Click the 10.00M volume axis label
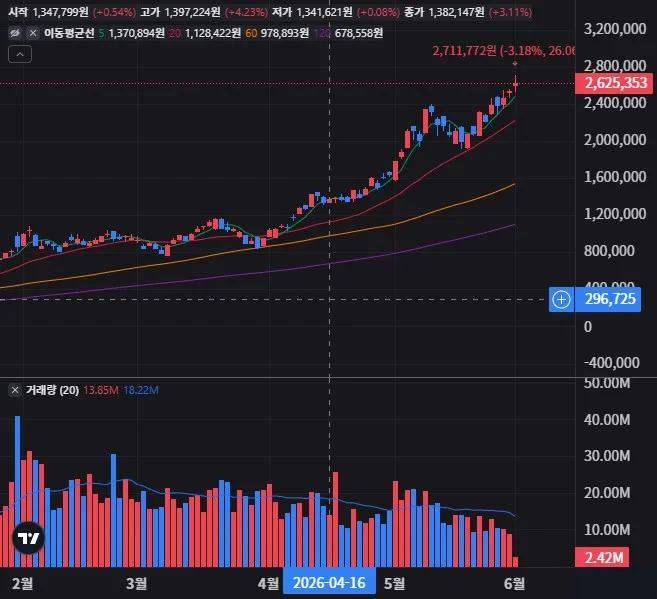657x599 pixels. click(x=607, y=529)
